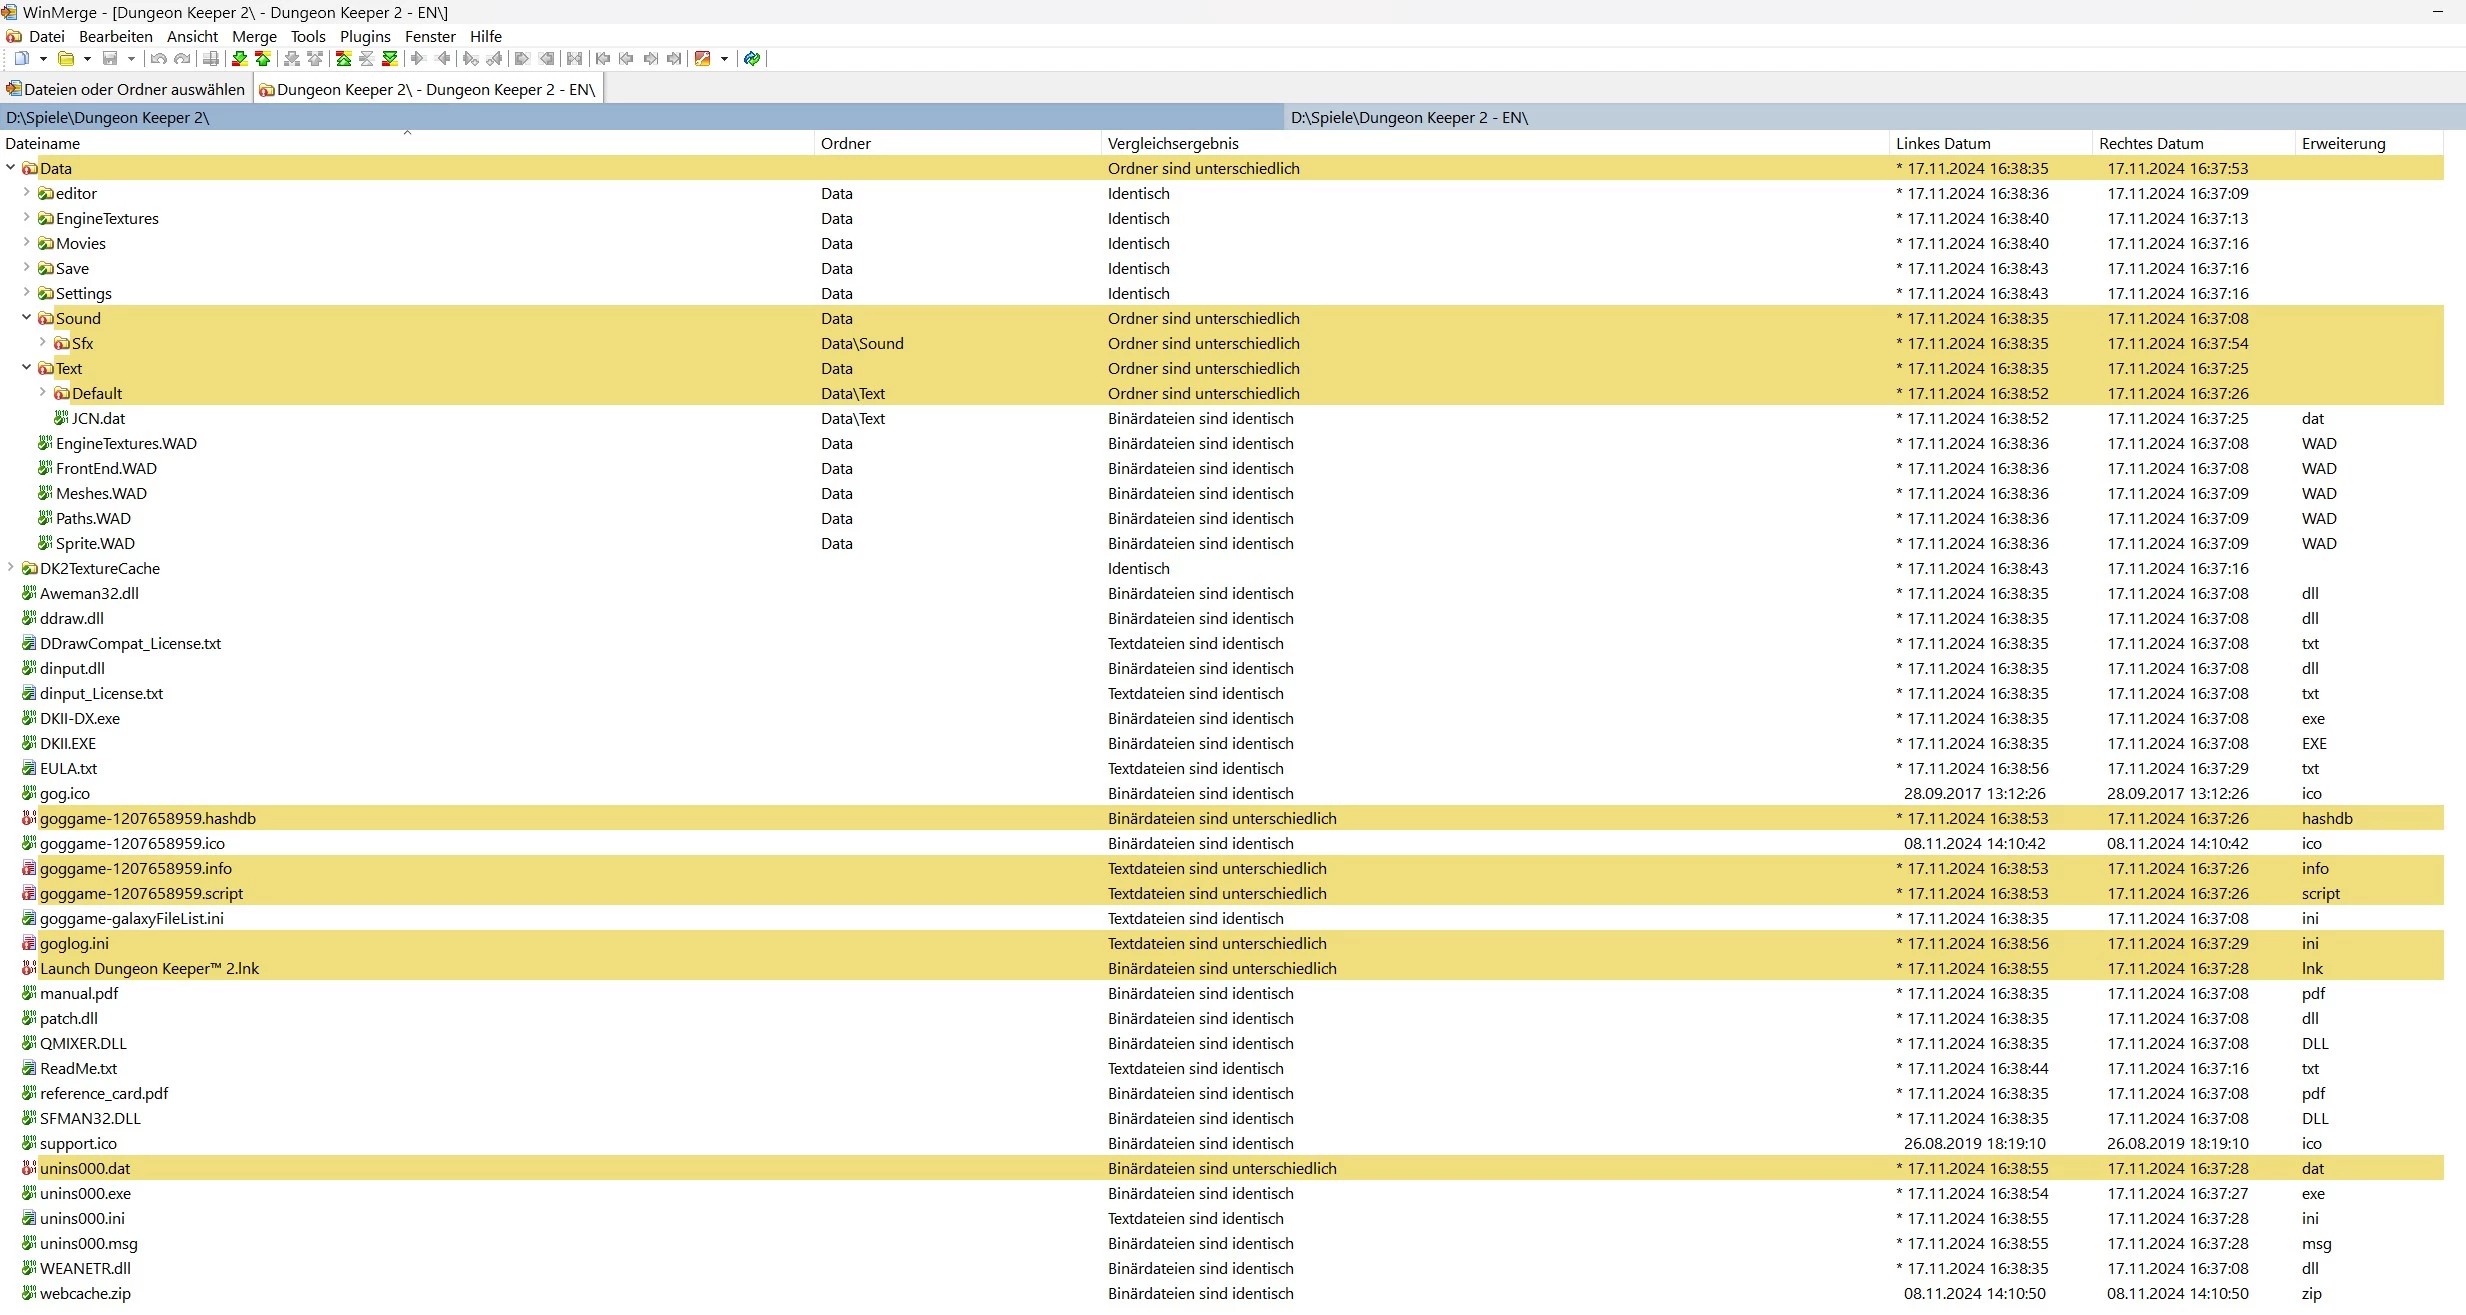
Task: Expand the DK2TextureCache folder node
Action: (x=10, y=567)
